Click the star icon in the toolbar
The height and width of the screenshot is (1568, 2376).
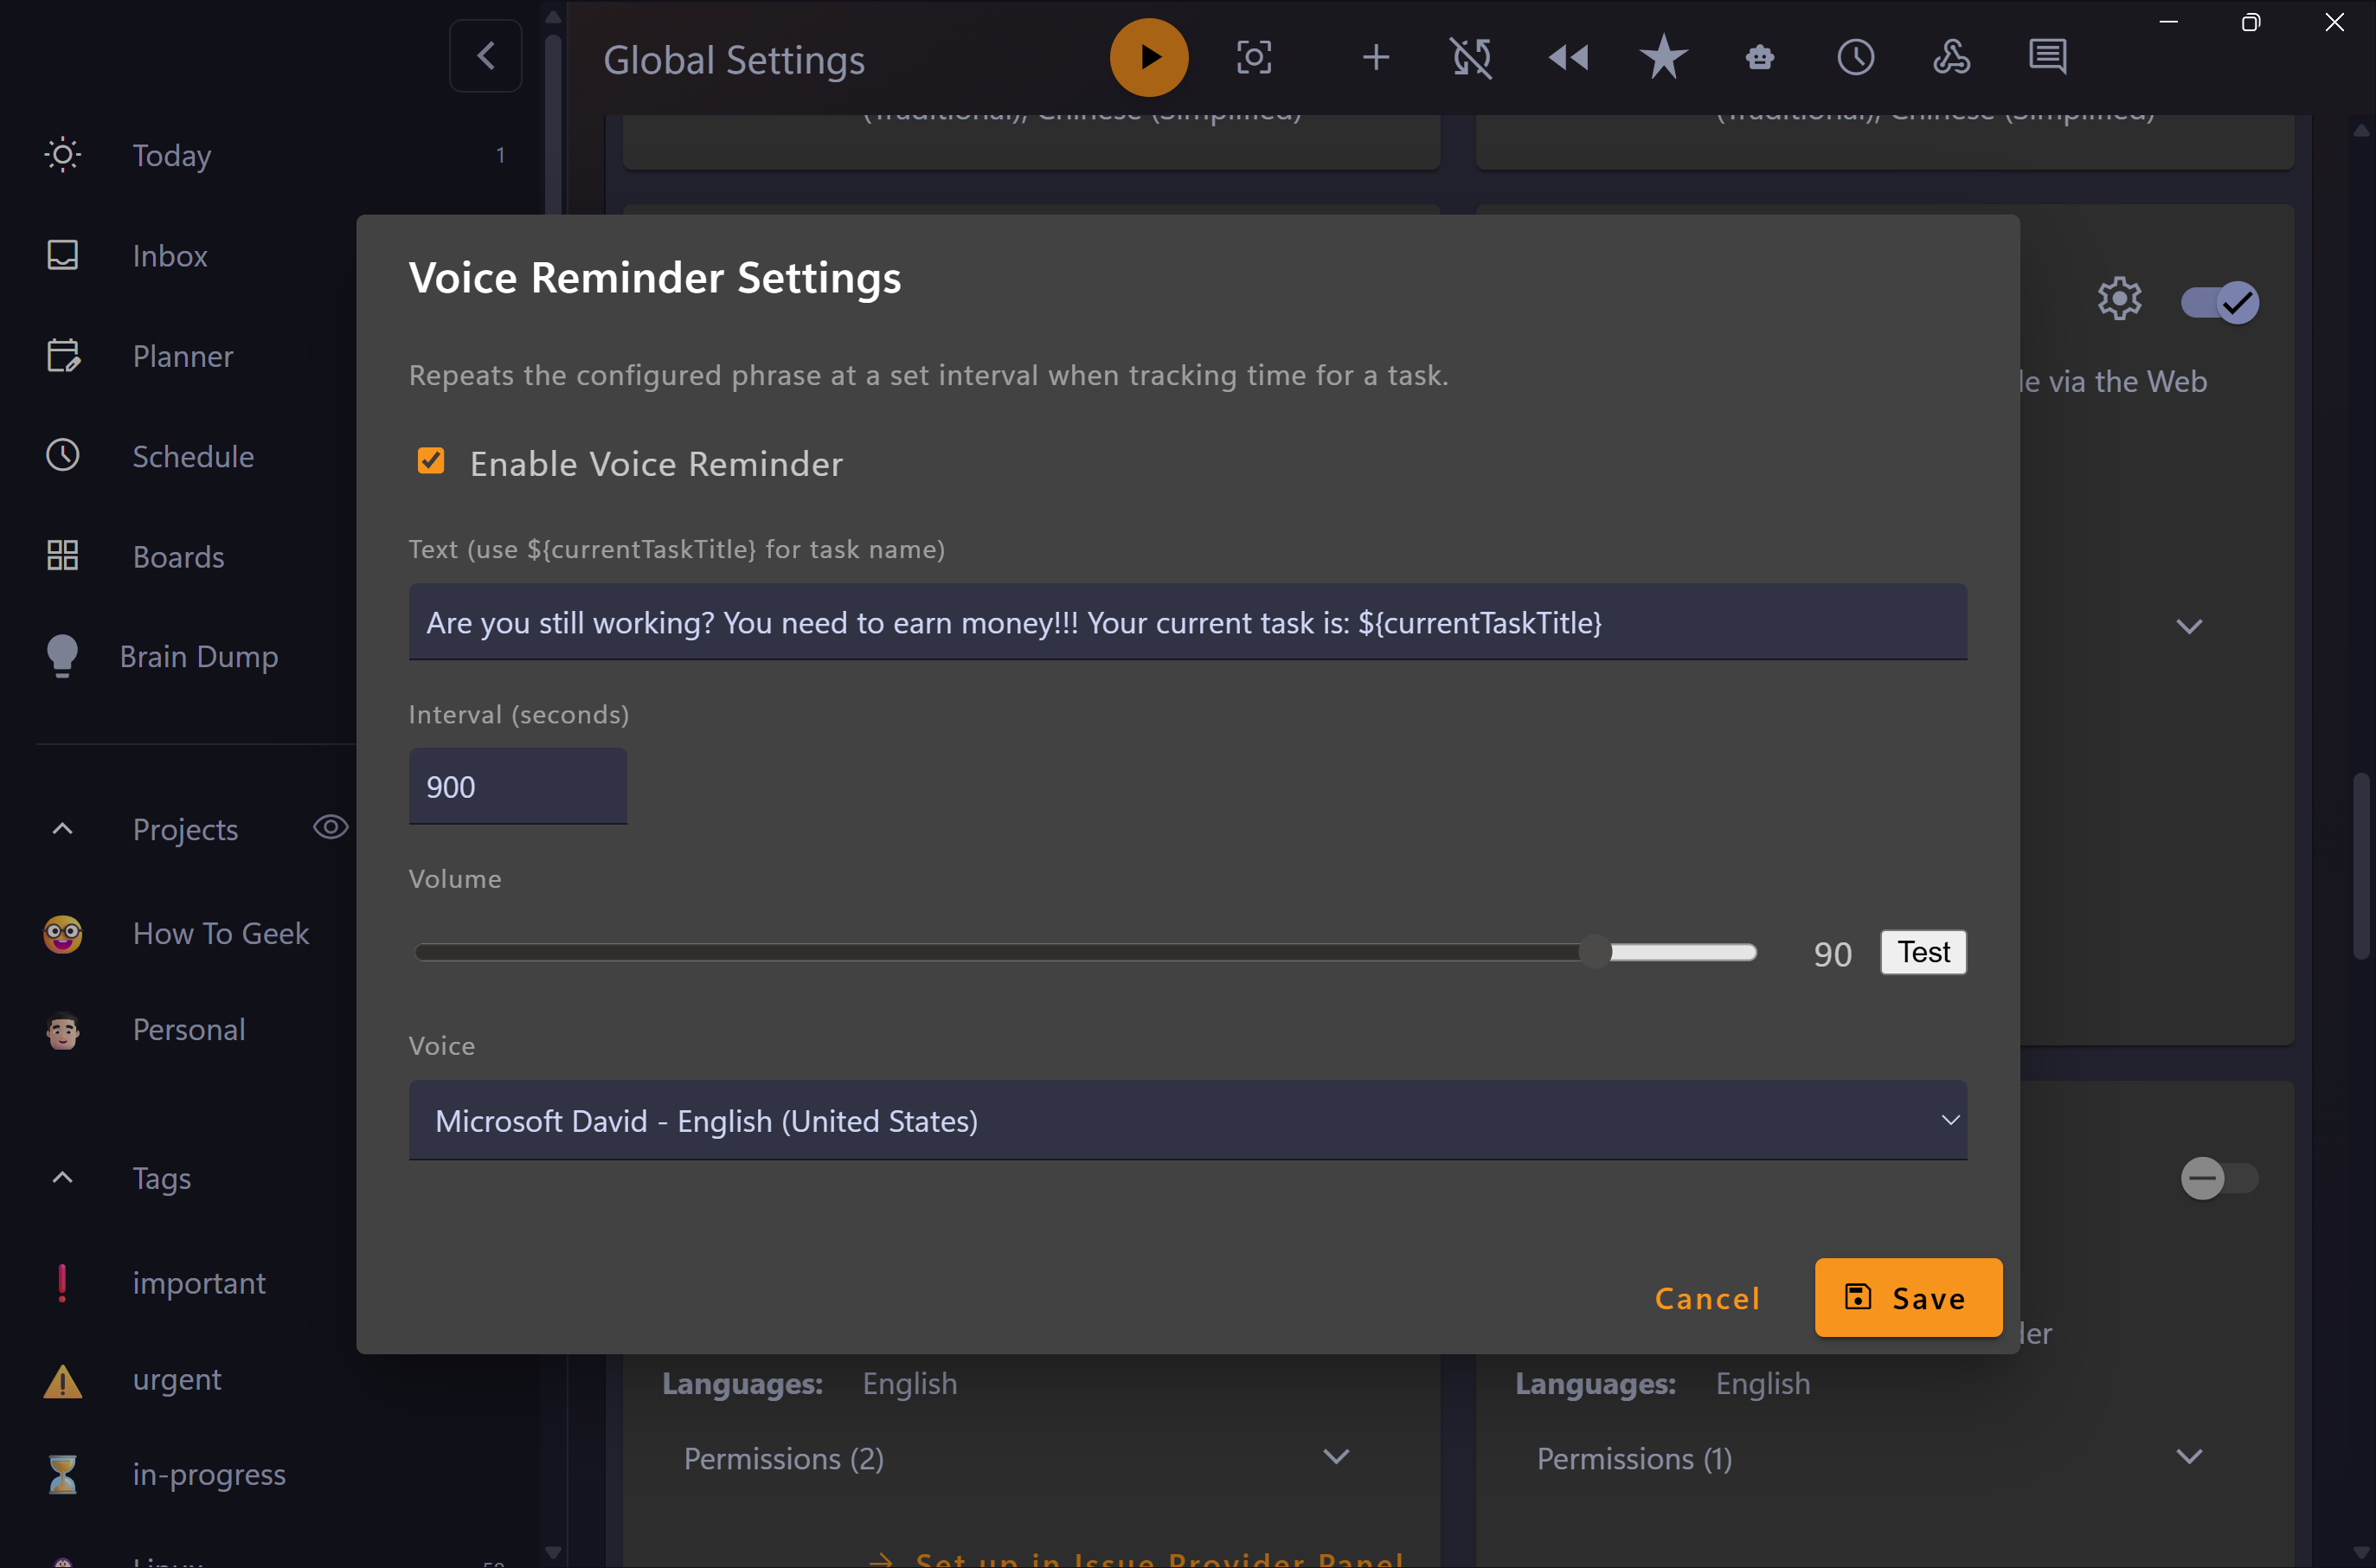(x=1664, y=57)
